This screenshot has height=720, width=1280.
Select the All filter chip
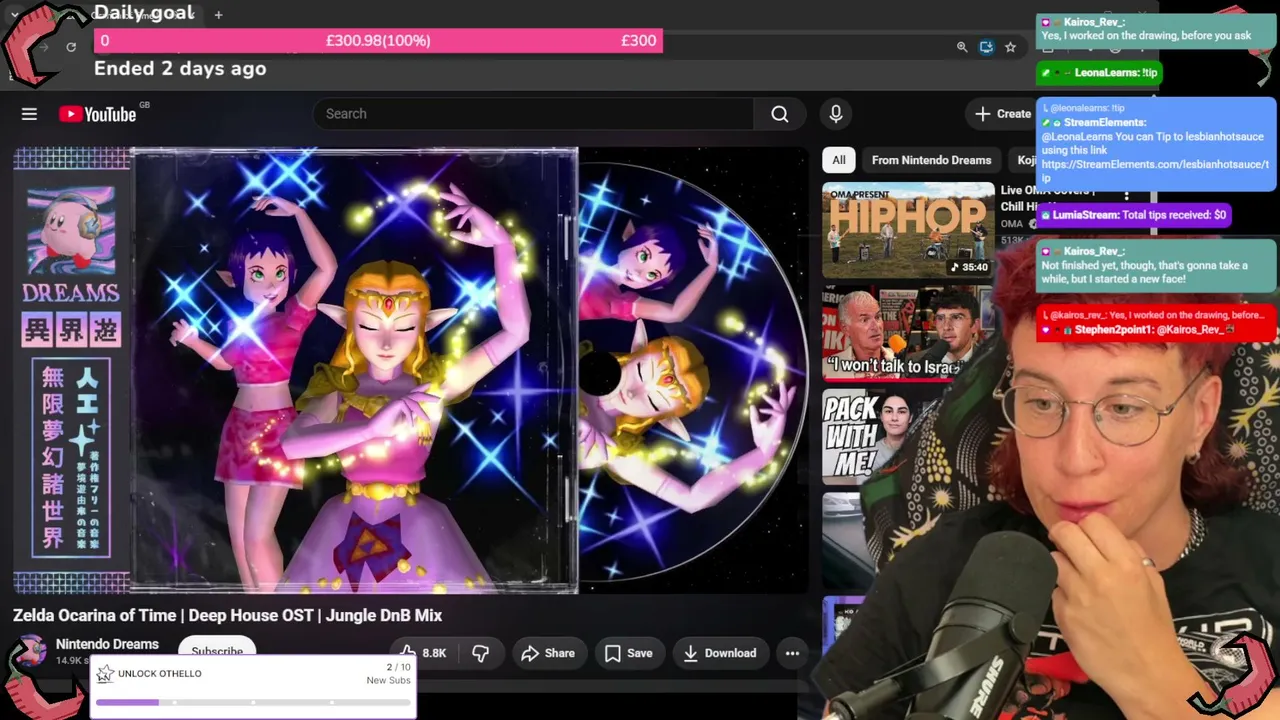(x=839, y=160)
